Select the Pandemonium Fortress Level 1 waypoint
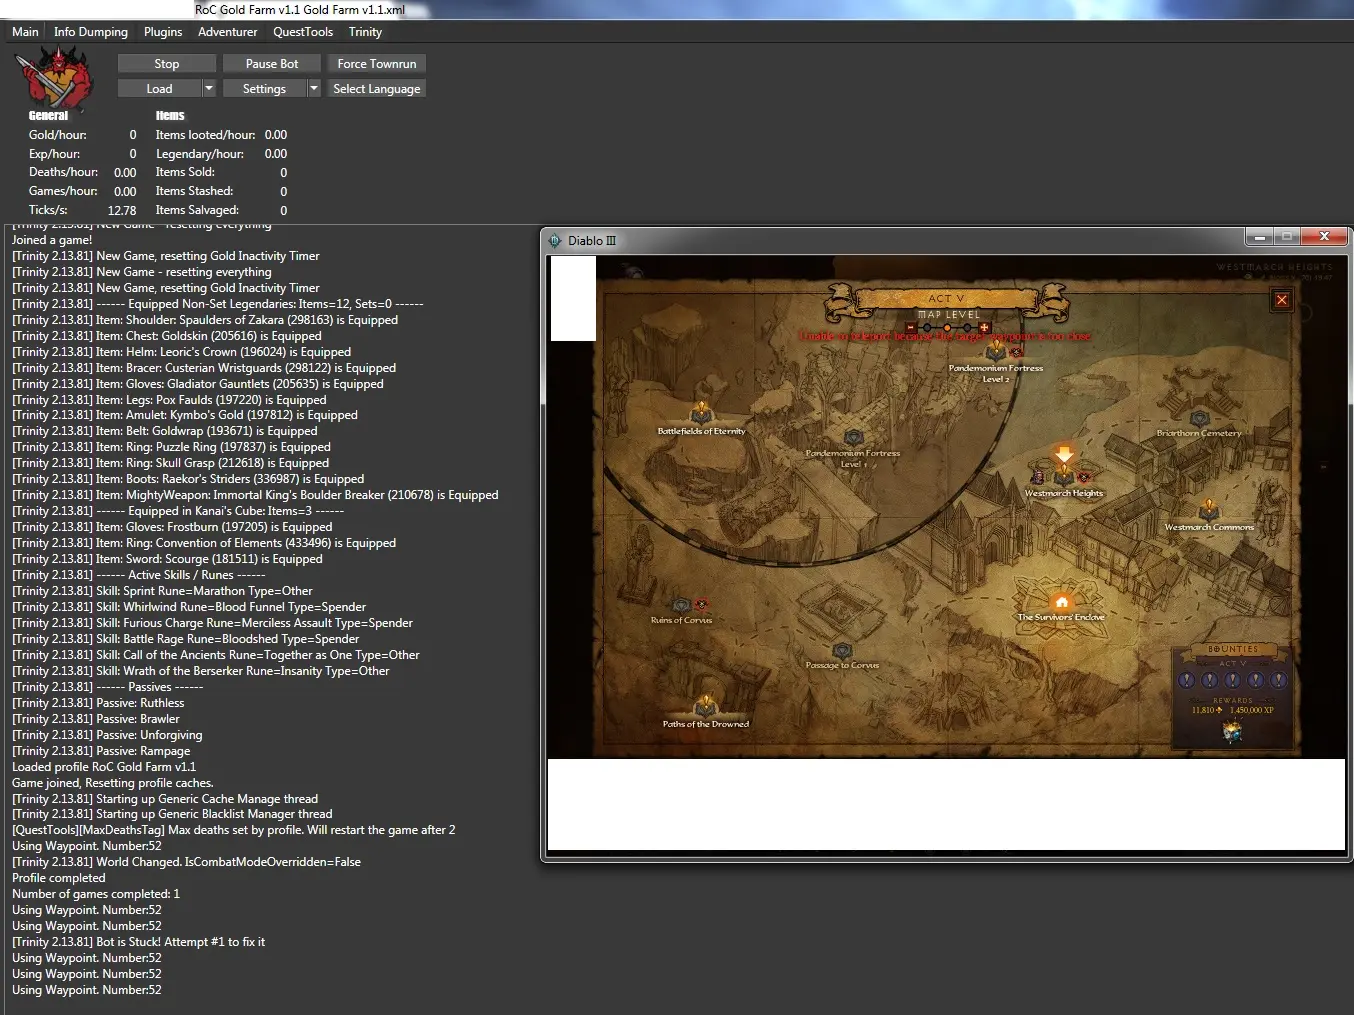This screenshot has height=1015, width=1354. 853,437
